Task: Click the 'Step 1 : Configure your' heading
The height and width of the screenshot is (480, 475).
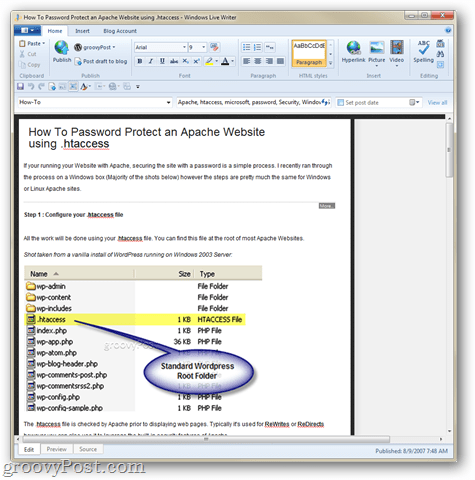Action: pyautogui.click(x=73, y=215)
